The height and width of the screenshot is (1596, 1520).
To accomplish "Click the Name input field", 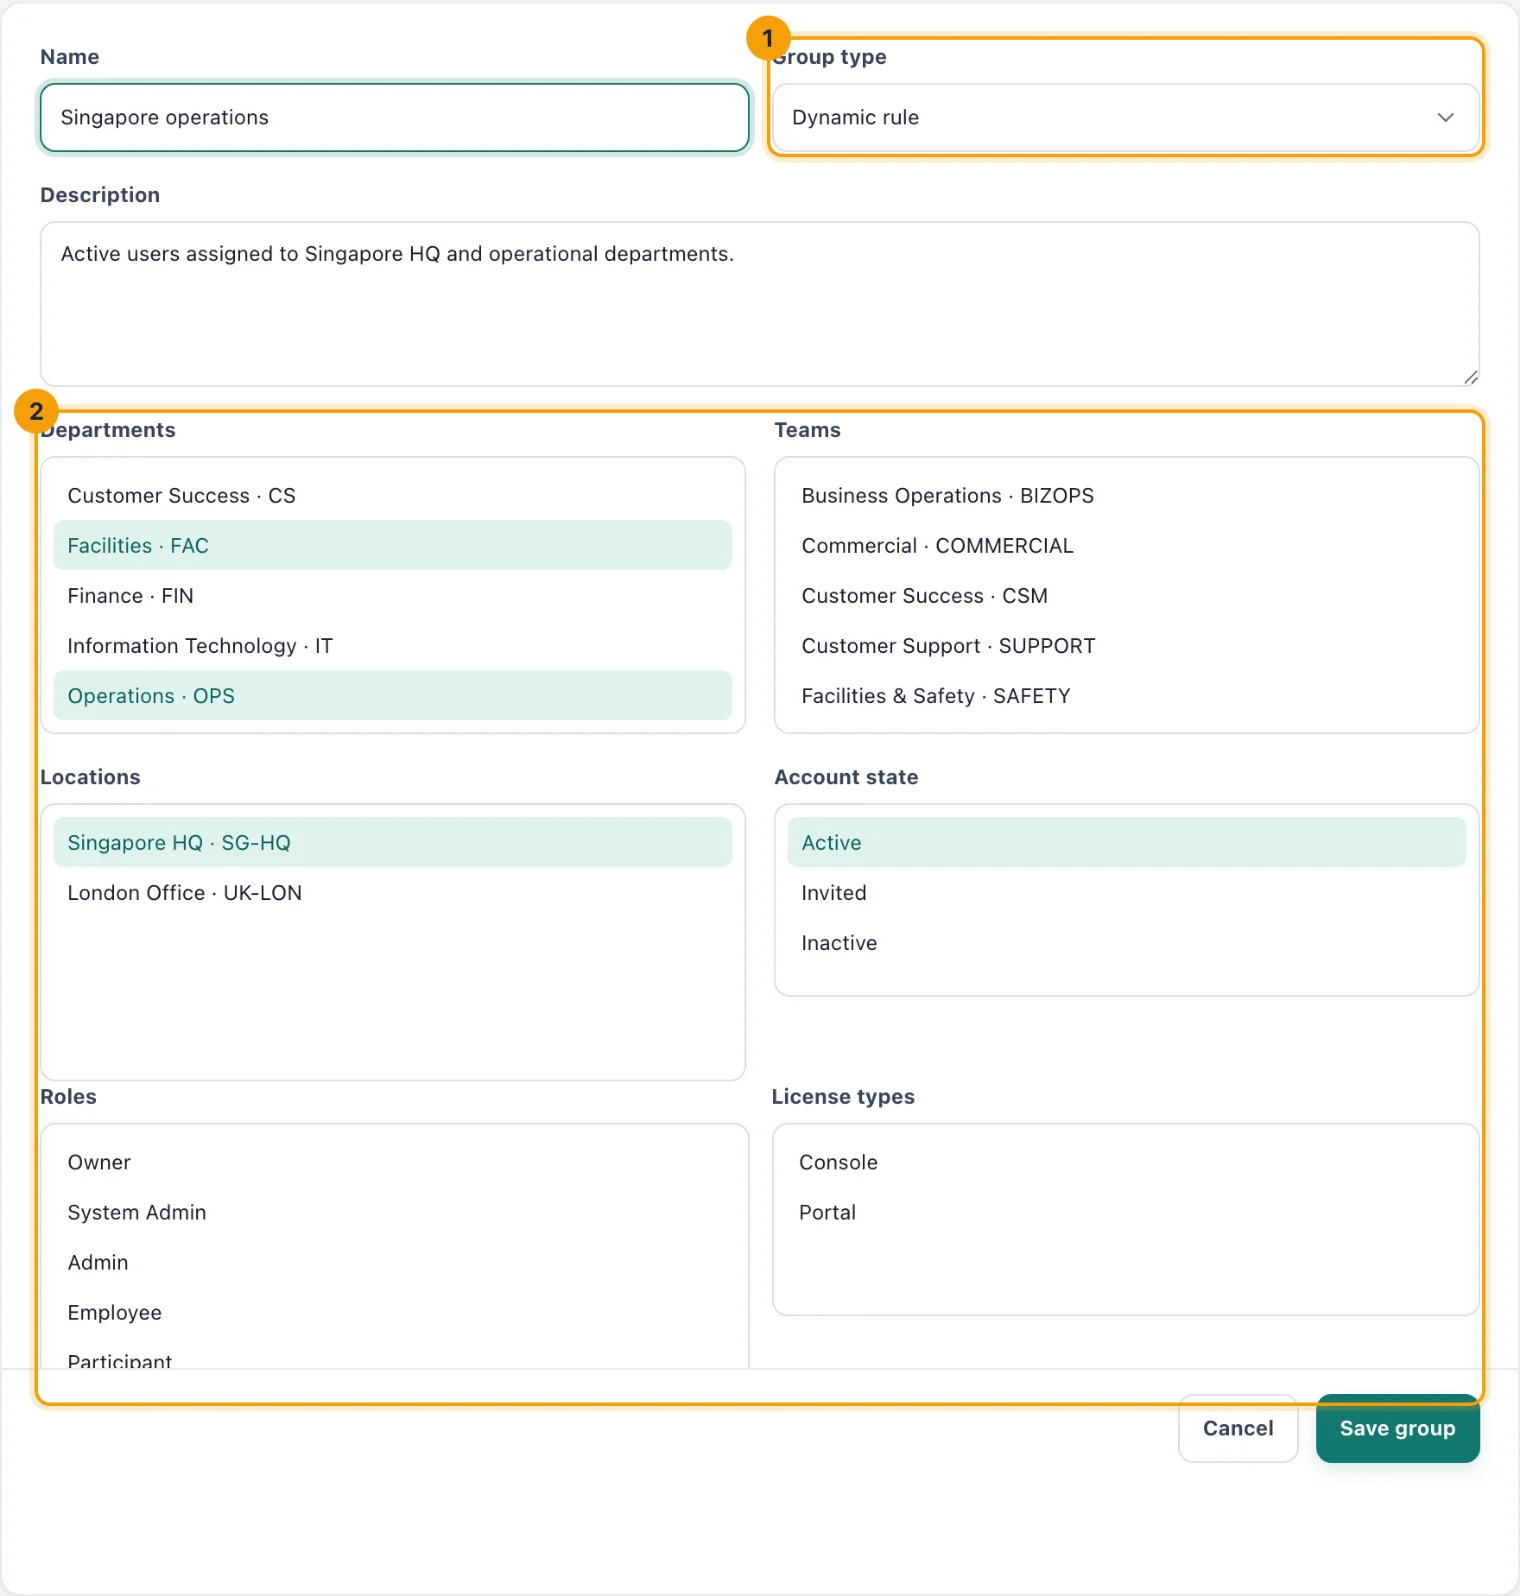I will pyautogui.click(x=395, y=118).
